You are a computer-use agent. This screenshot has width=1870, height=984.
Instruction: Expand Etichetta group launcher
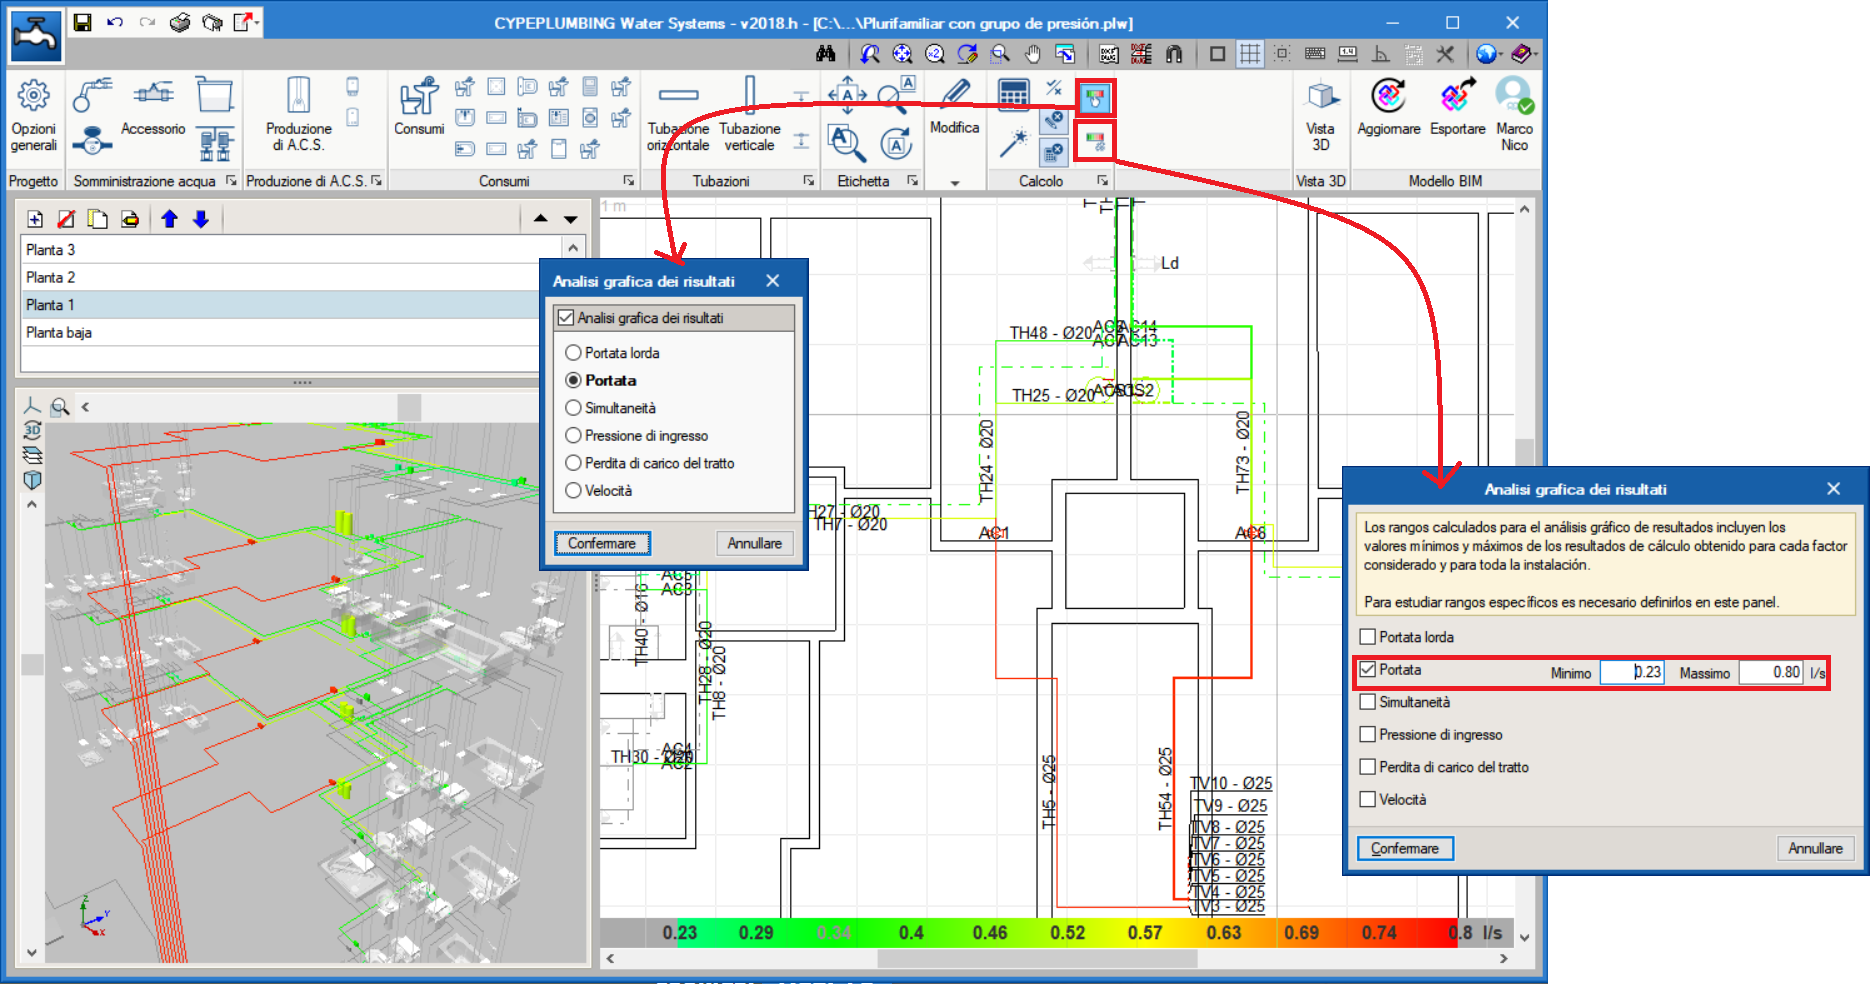point(913,181)
